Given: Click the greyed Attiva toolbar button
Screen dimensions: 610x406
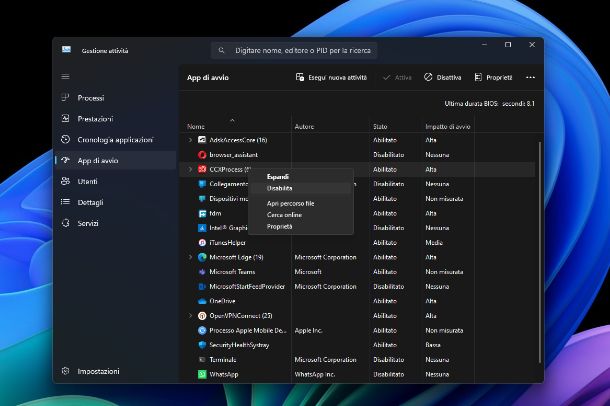Looking at the screenshot, I should [397, 77].
